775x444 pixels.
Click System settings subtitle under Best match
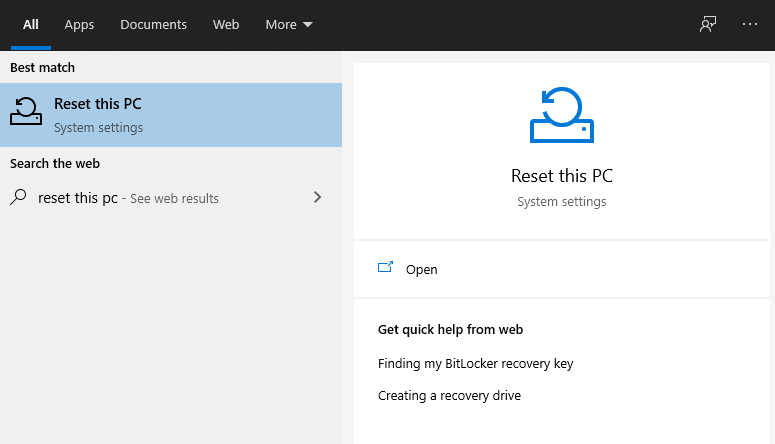(x=98, y=128)
